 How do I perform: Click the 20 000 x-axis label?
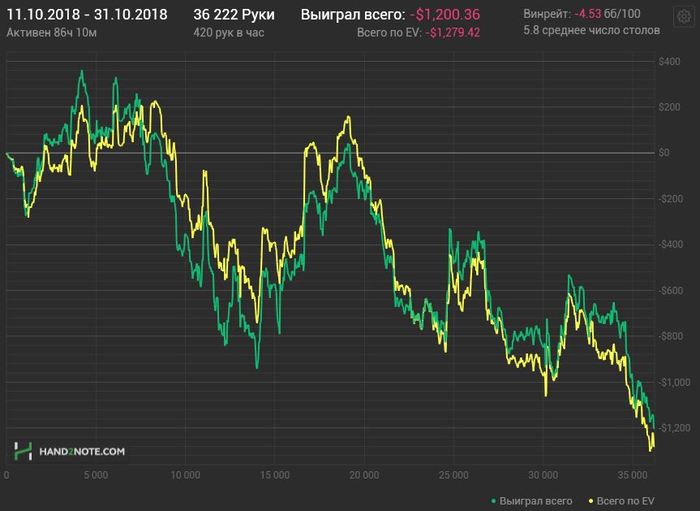coord(364,475)
